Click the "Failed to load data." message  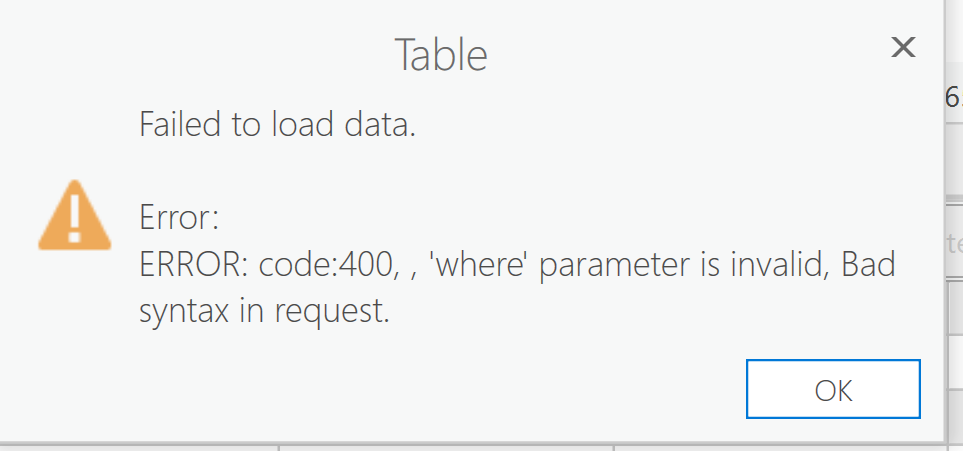click(x=277, y=126)
